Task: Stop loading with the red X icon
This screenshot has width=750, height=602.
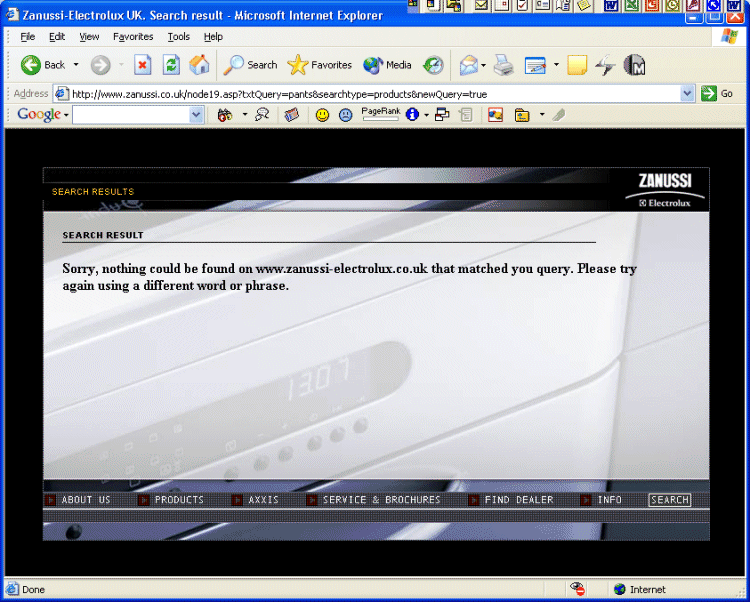Action: [x=142, y=65]
